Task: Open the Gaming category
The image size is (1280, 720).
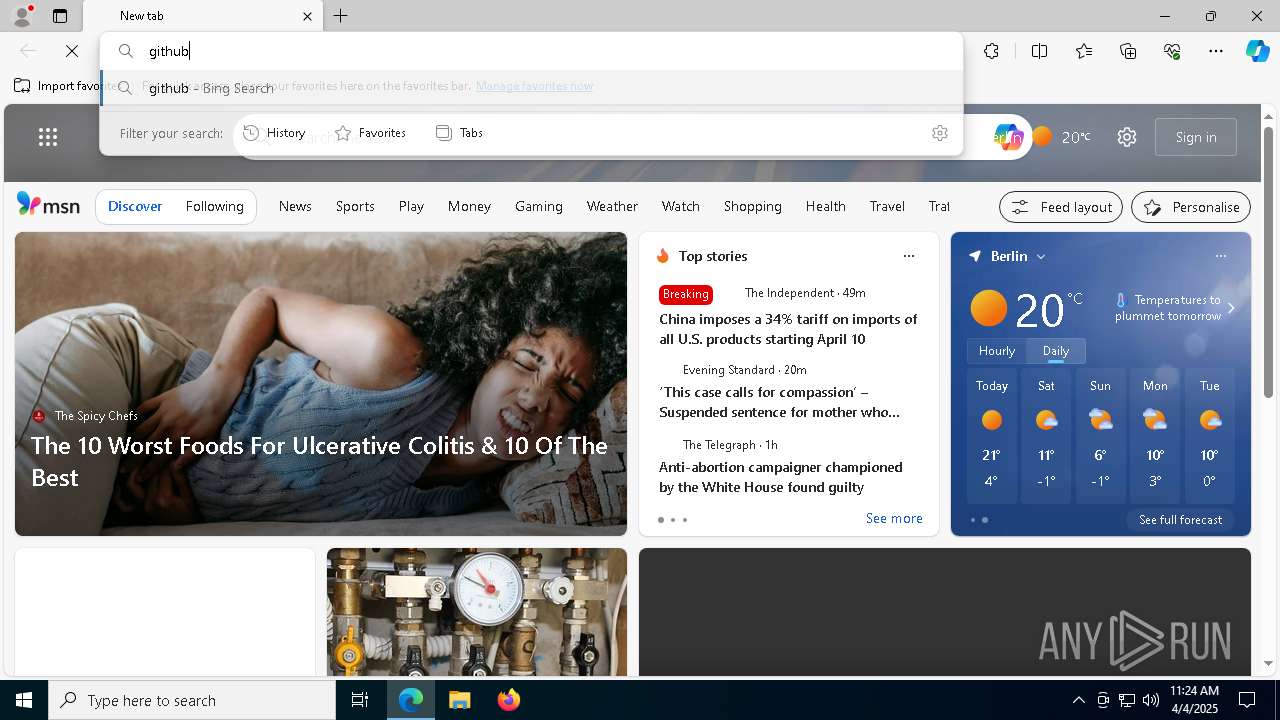Action: click(539, 206)
